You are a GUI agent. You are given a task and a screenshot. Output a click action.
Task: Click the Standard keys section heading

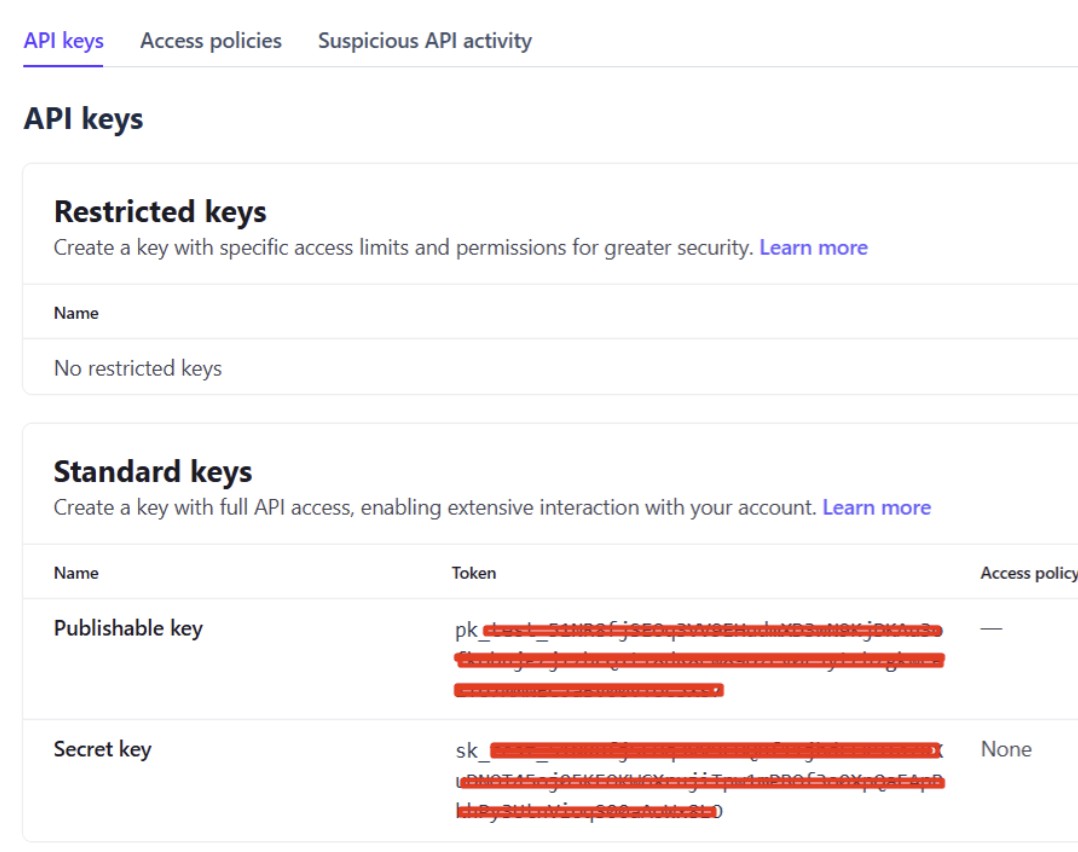click(153, 472)
